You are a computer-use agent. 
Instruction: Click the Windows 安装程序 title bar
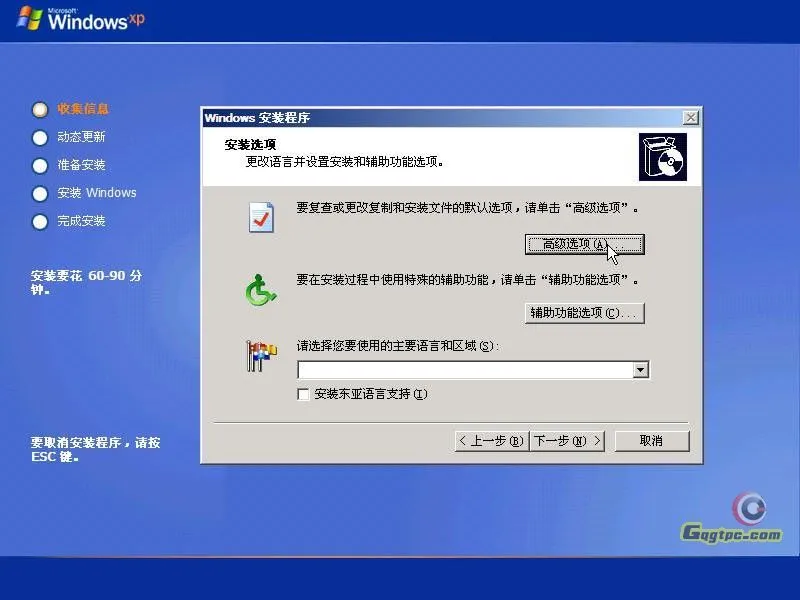pos(400,117)
